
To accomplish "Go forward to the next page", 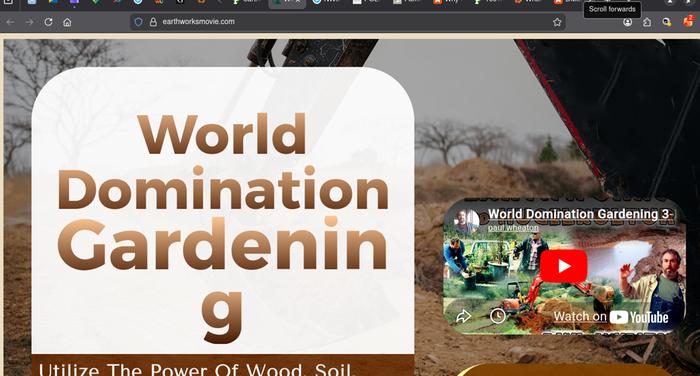I will pyautogui.click(x=29, y=22).
